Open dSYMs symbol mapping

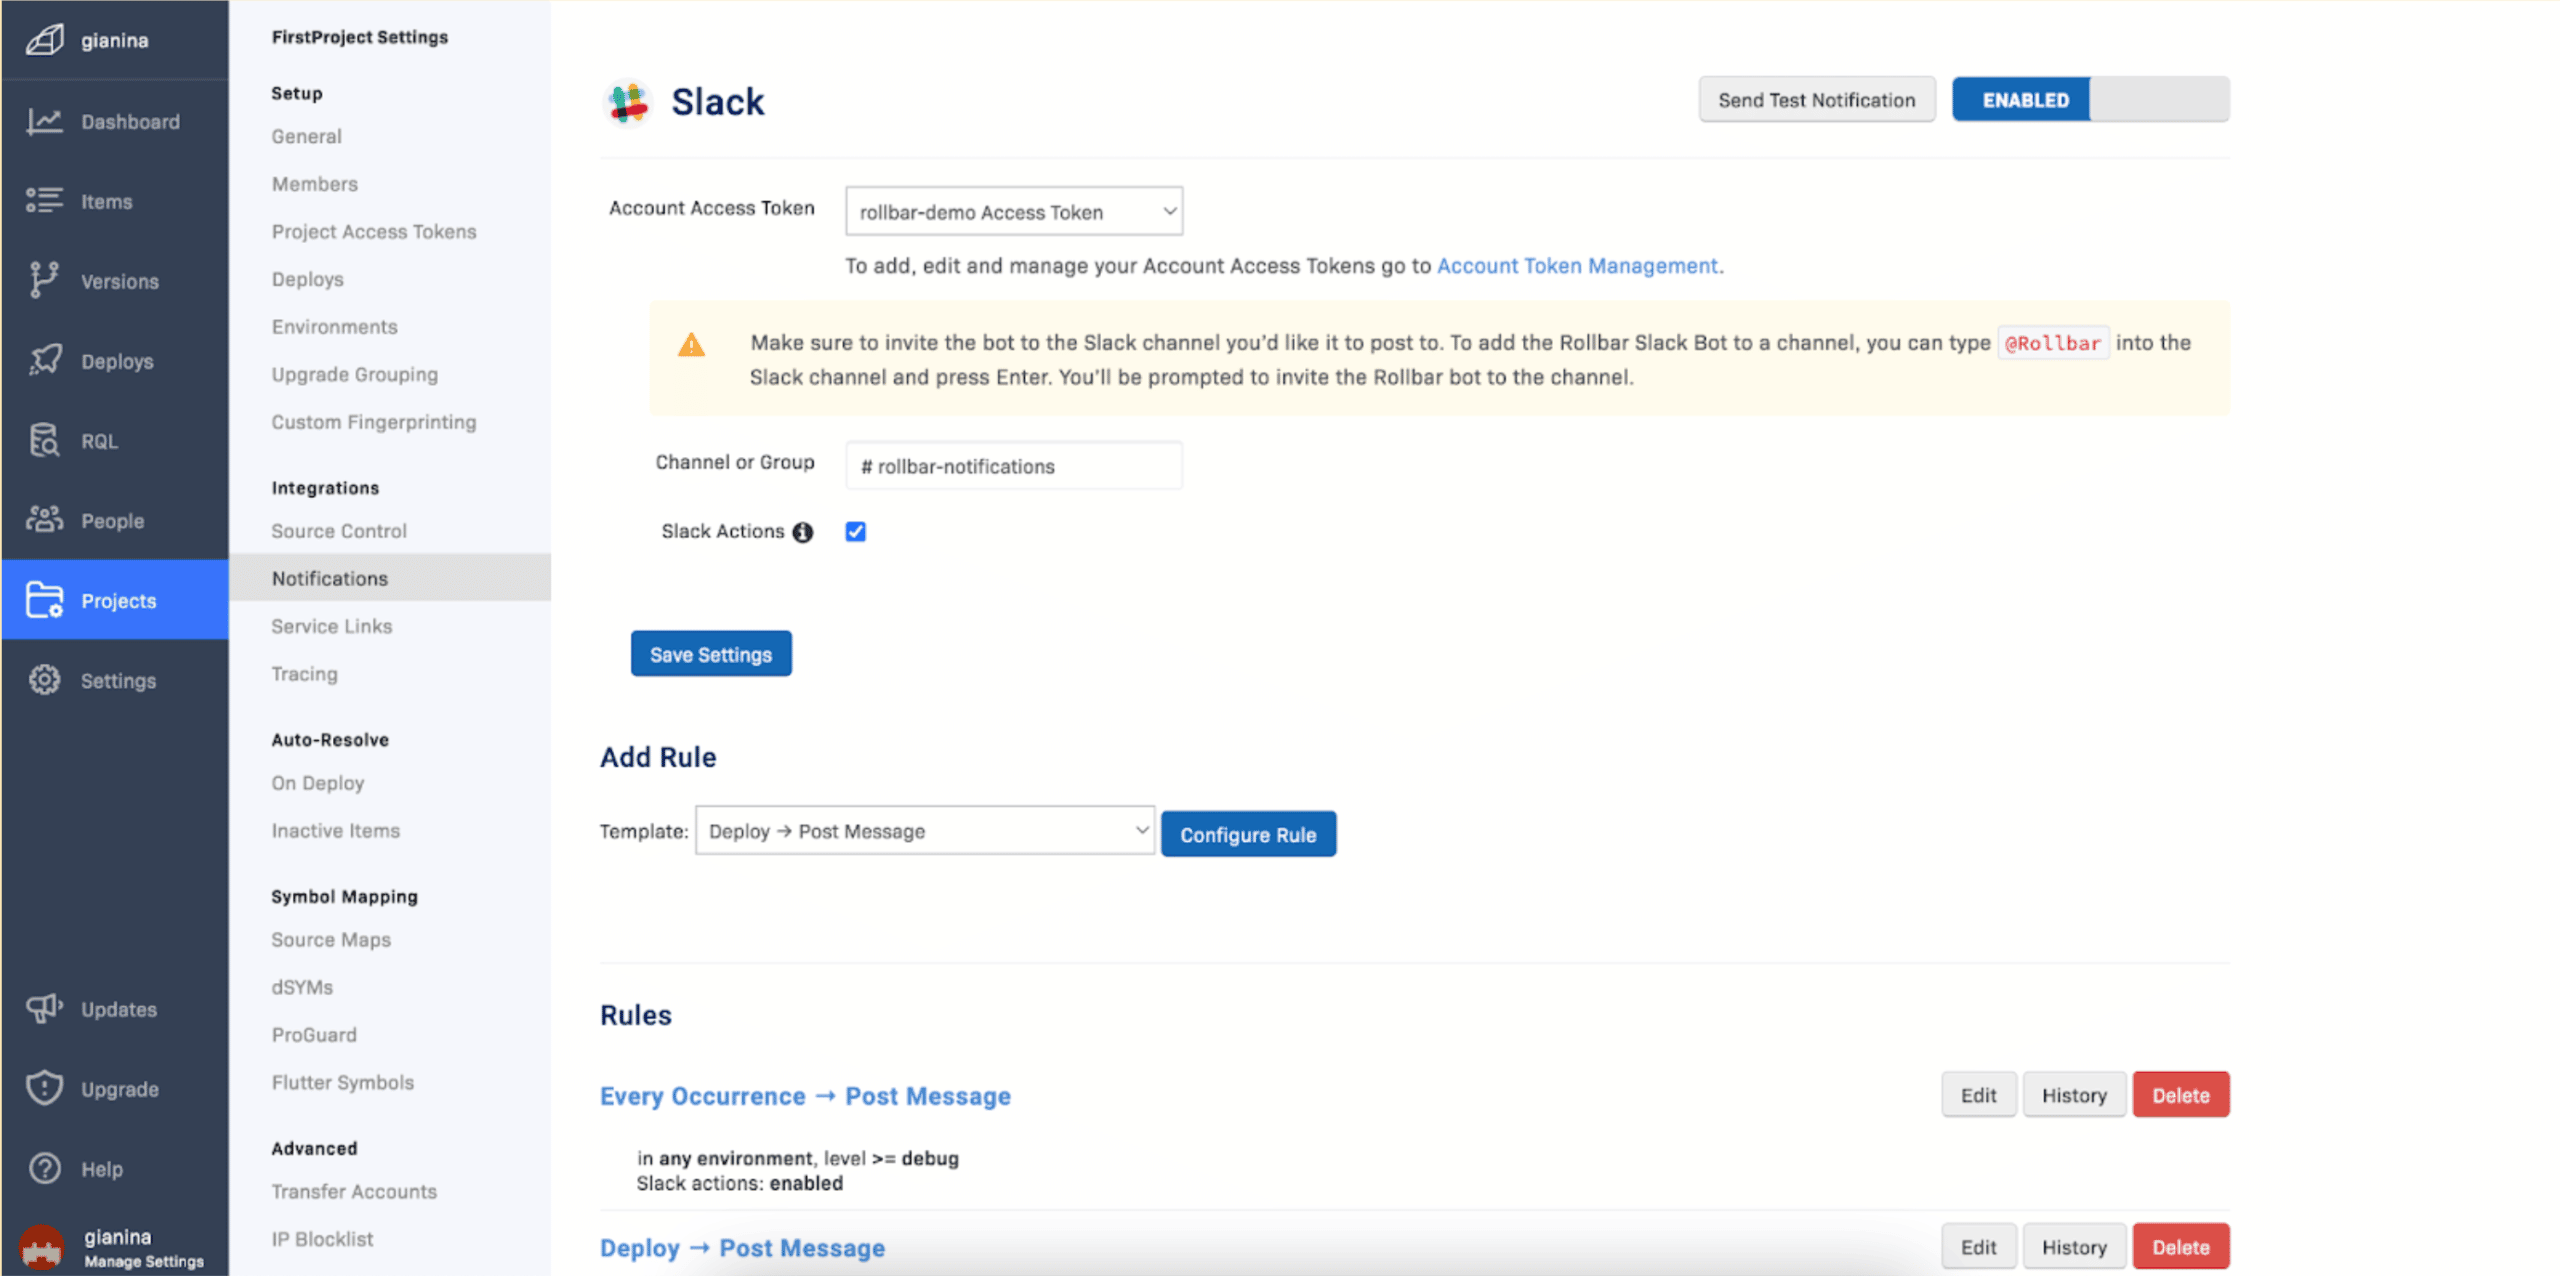pos(302,987)
